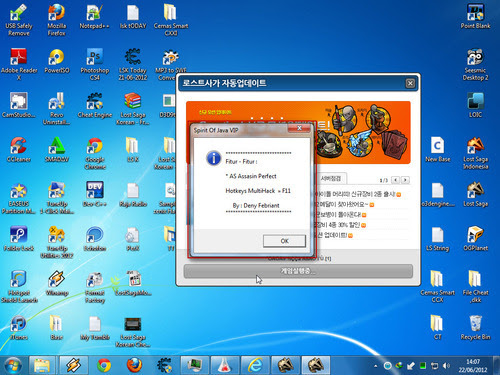This screenshot has width=500, height=375.
Task: Open Cheat Engine desktop shortcut
Action: (x=95, y=105)
